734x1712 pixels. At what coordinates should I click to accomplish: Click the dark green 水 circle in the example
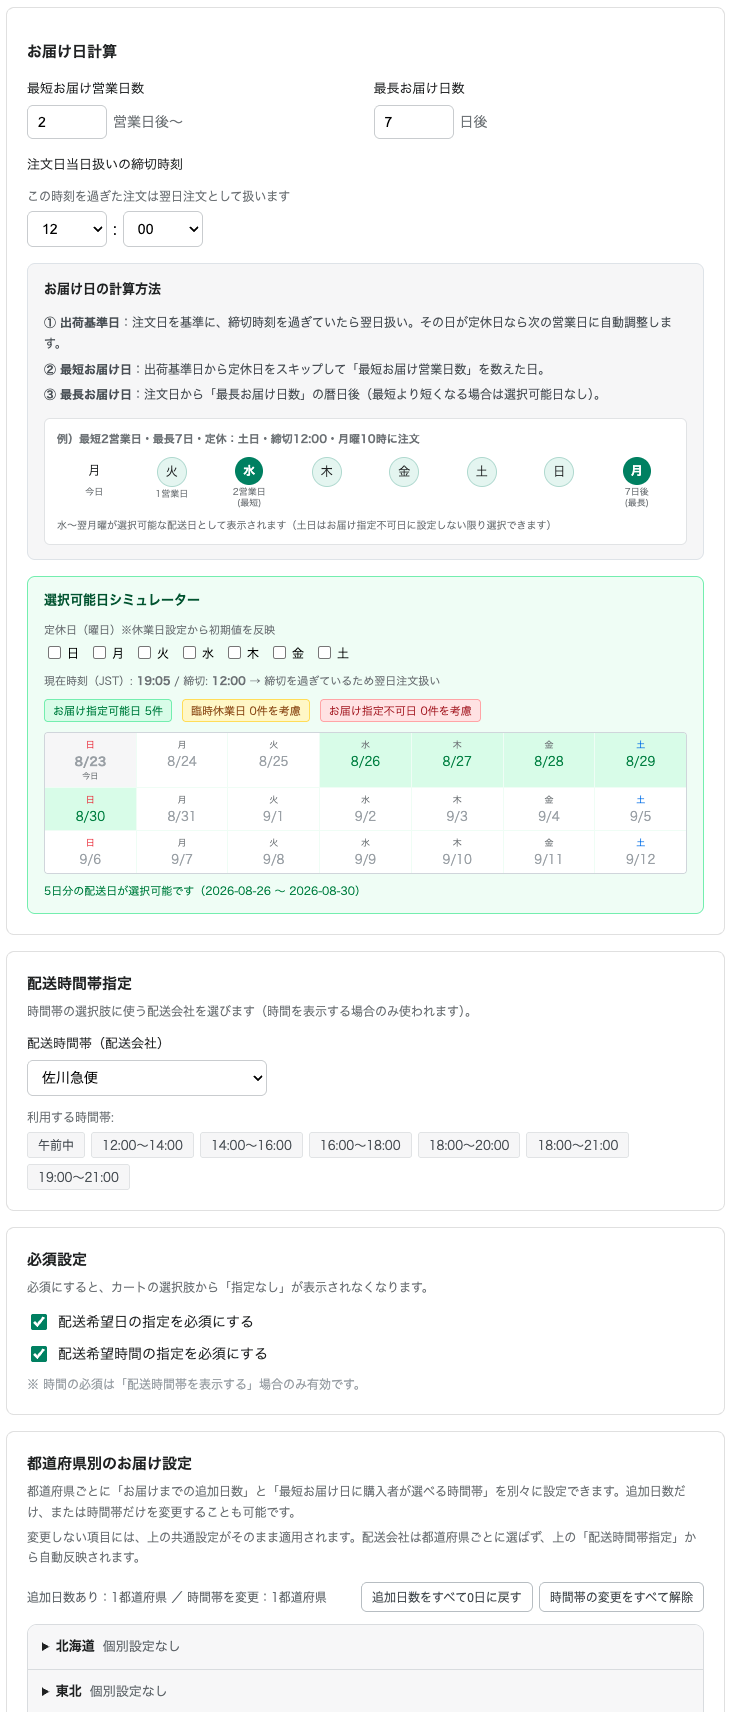249,471
